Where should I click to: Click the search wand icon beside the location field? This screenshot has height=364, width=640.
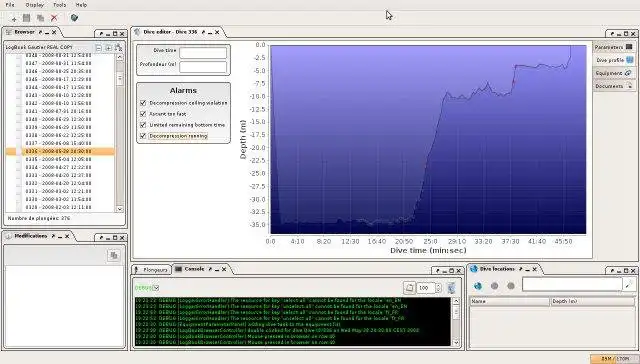[629, 284]
